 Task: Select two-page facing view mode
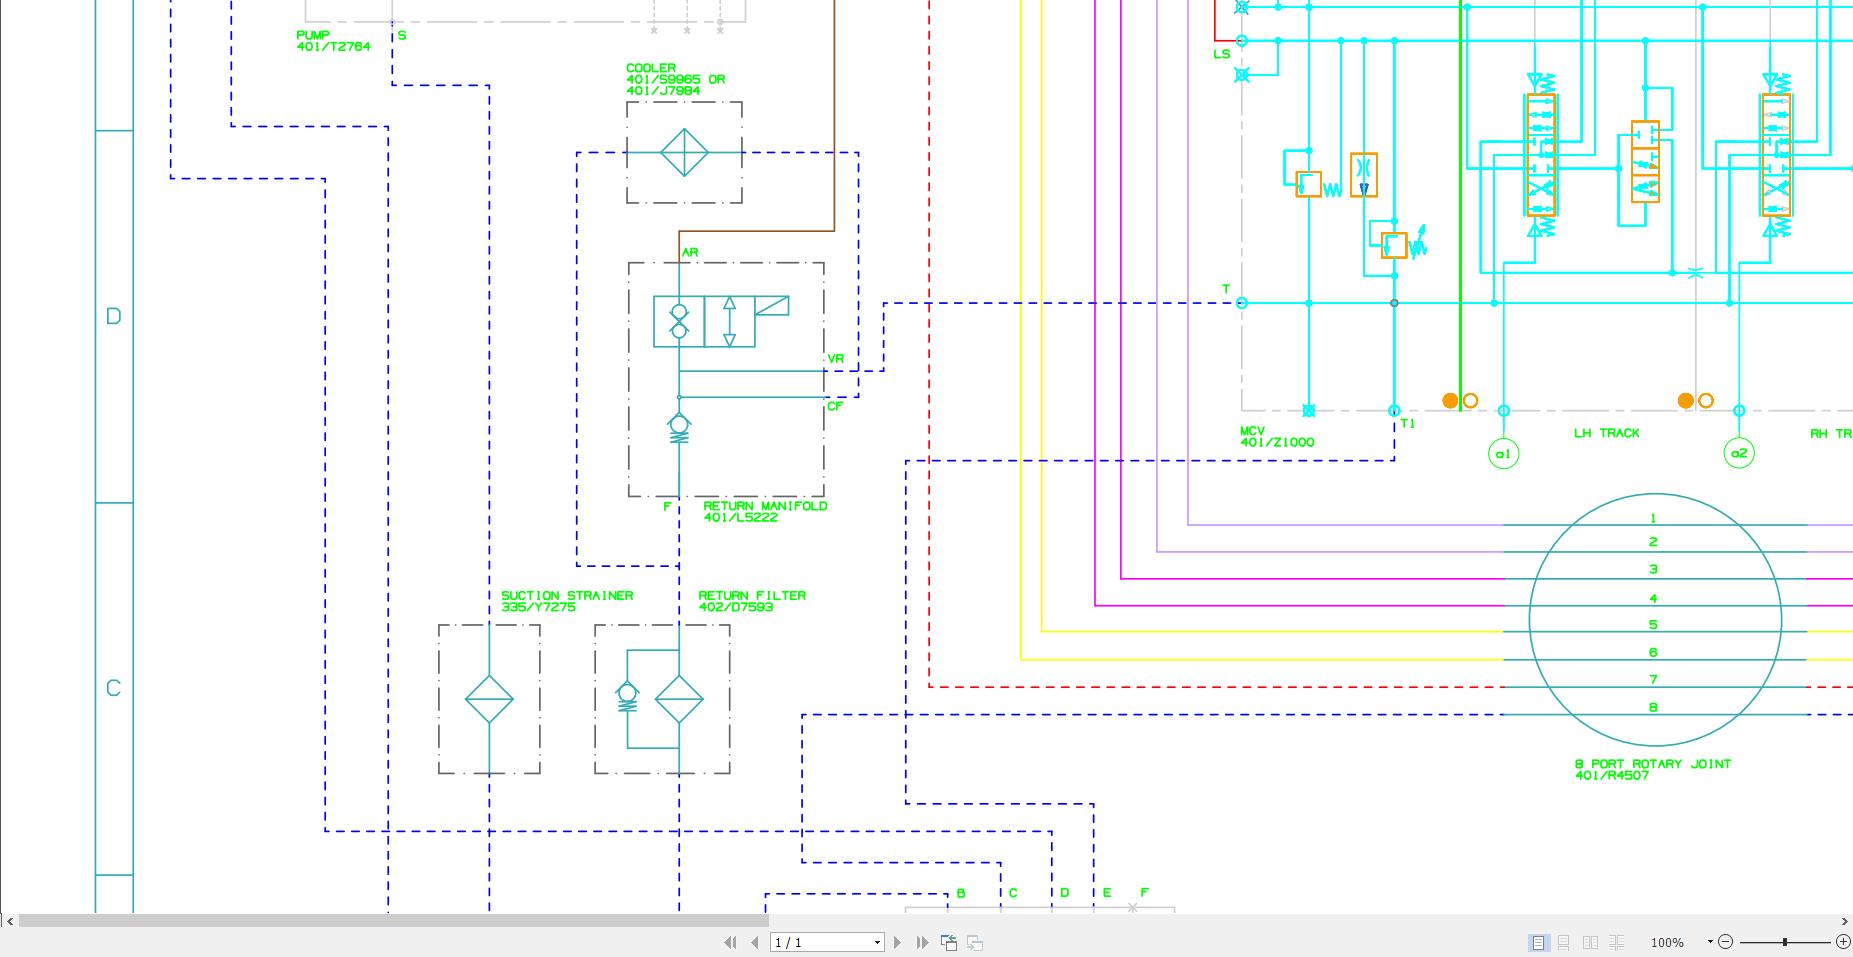[x=1590, y=942]
